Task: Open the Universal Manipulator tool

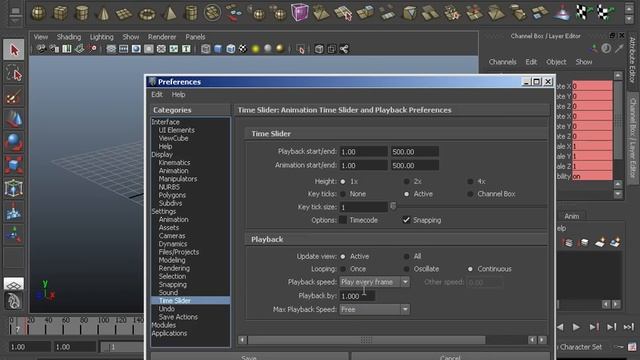Action: click(x=14, y=189)
